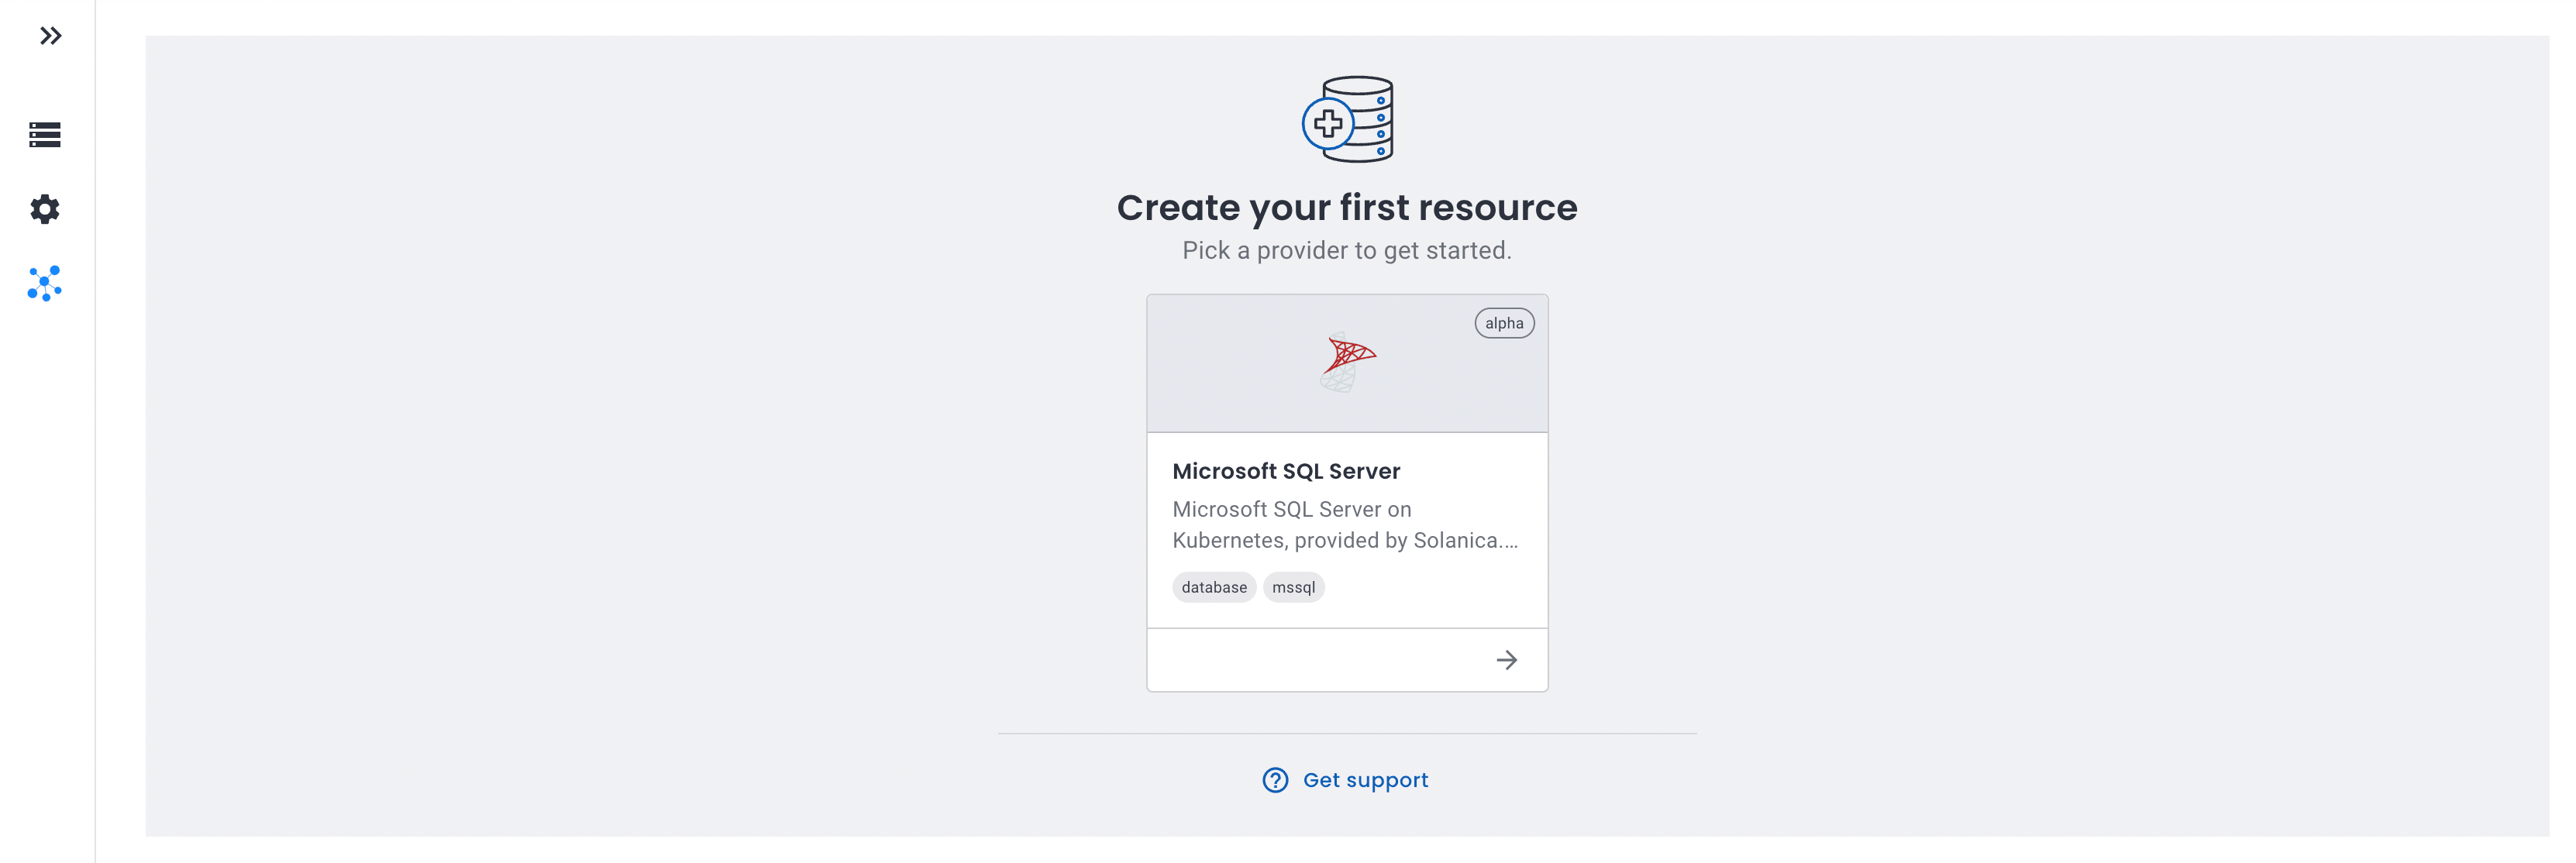Click the Kubernetes provider description text

click(1345, 525)
